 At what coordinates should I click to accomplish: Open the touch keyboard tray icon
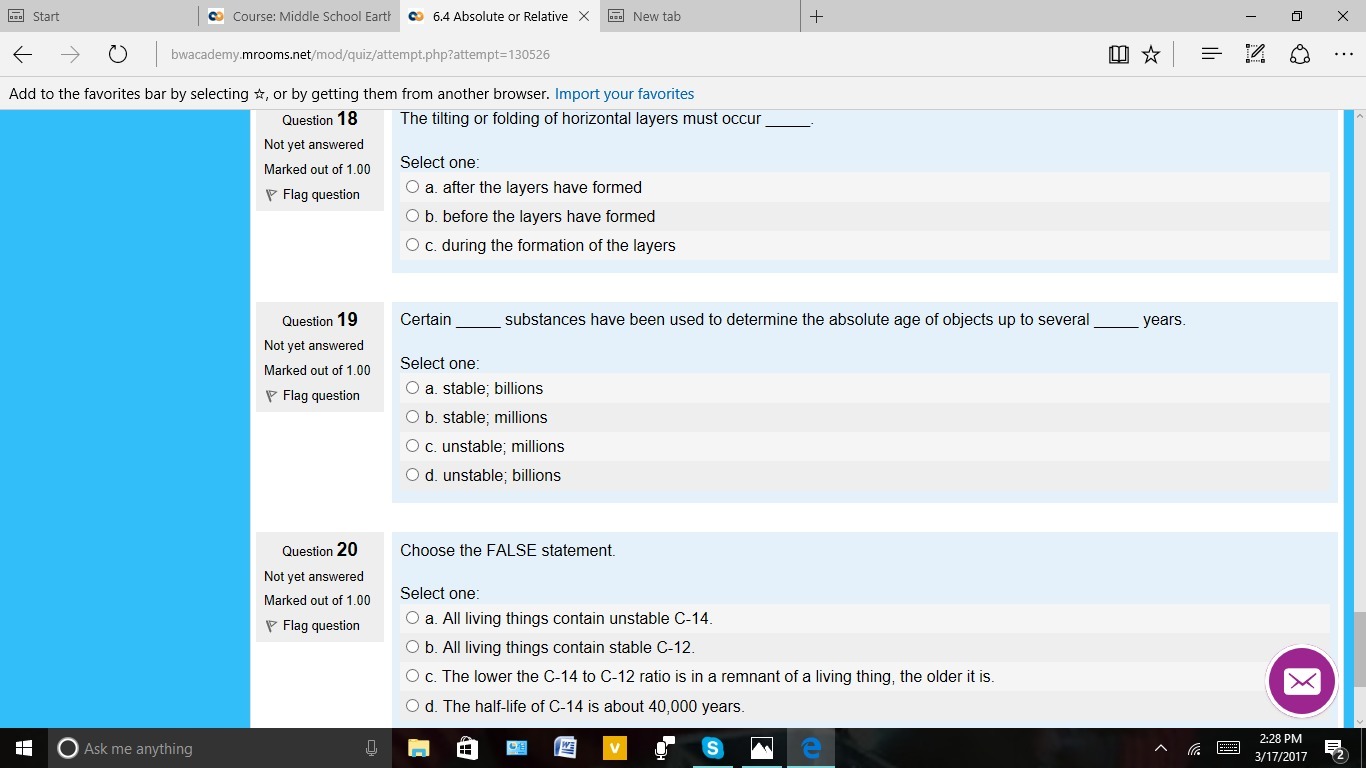coord(1229,748)
